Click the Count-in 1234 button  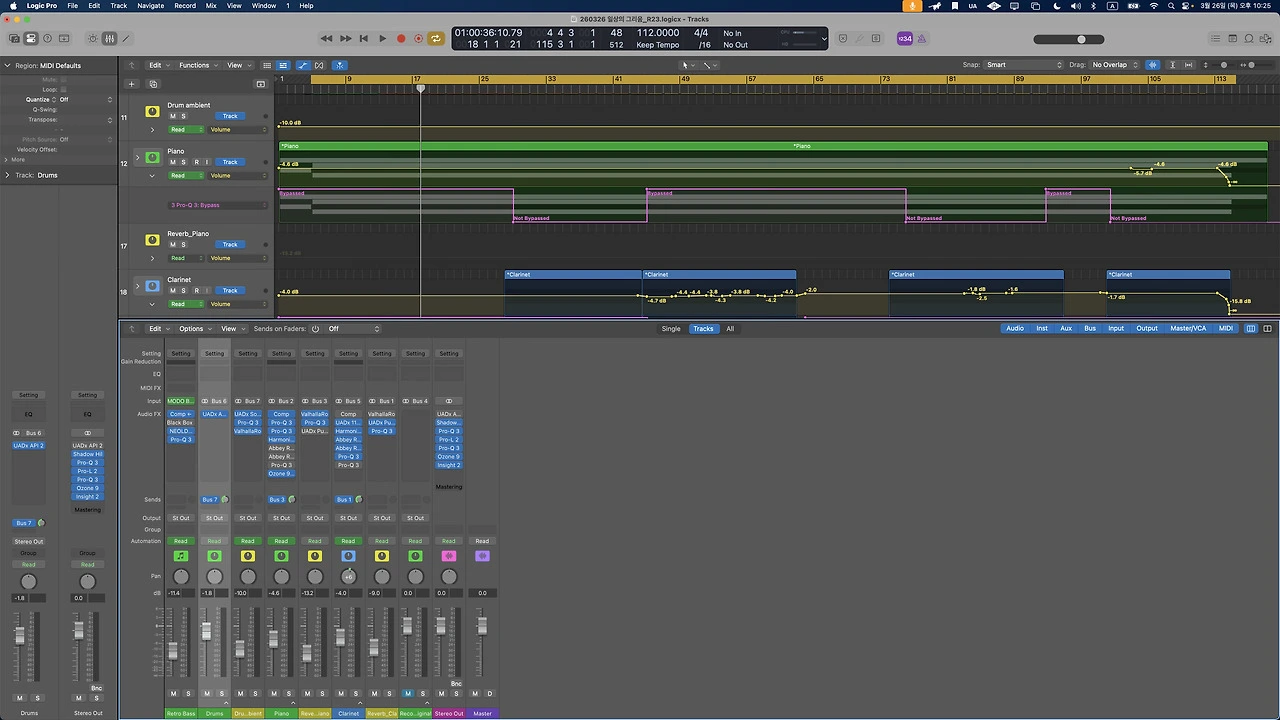pyautogui.click(x=904, y=39)
